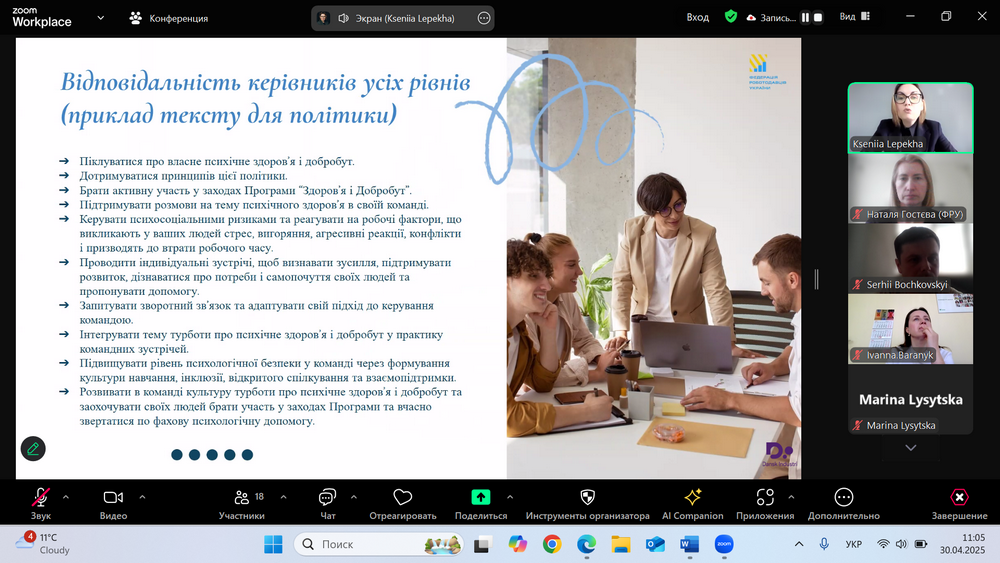Click the green annotation pencil button
The width and height of the screenshot is (1000, 563).
tap(33, 449)
